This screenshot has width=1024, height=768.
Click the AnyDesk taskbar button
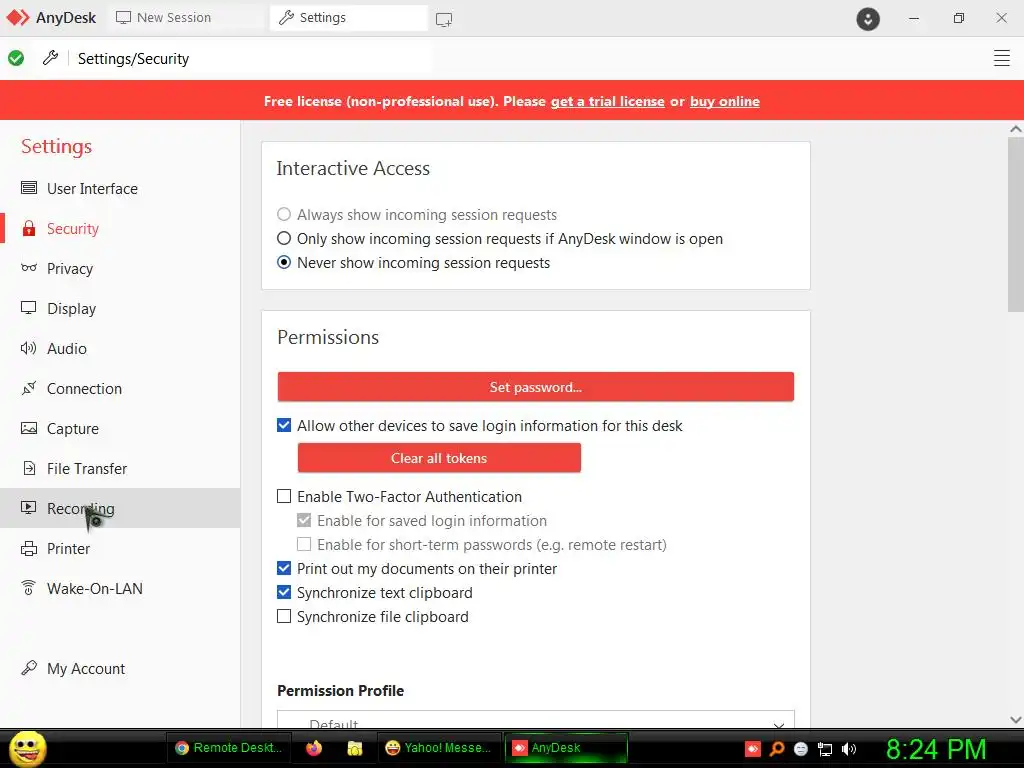pyautogui.click(x=566, y=748)
